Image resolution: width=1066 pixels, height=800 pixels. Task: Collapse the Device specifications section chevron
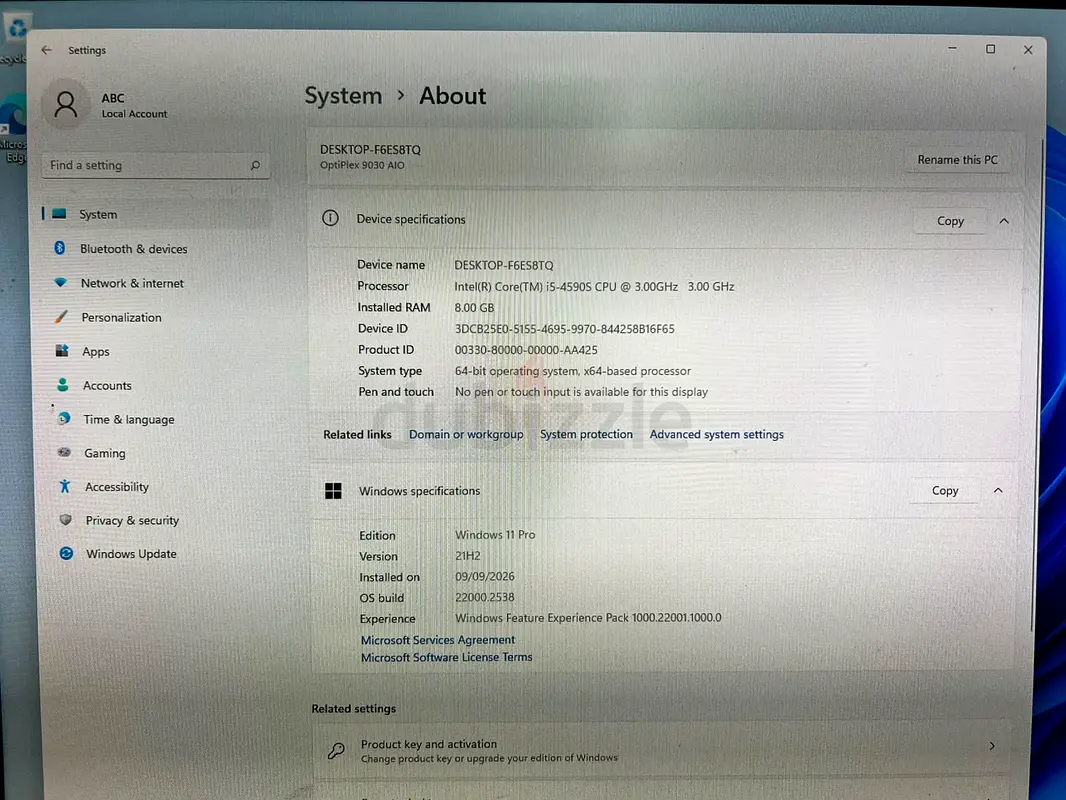tap(1003, 221)
